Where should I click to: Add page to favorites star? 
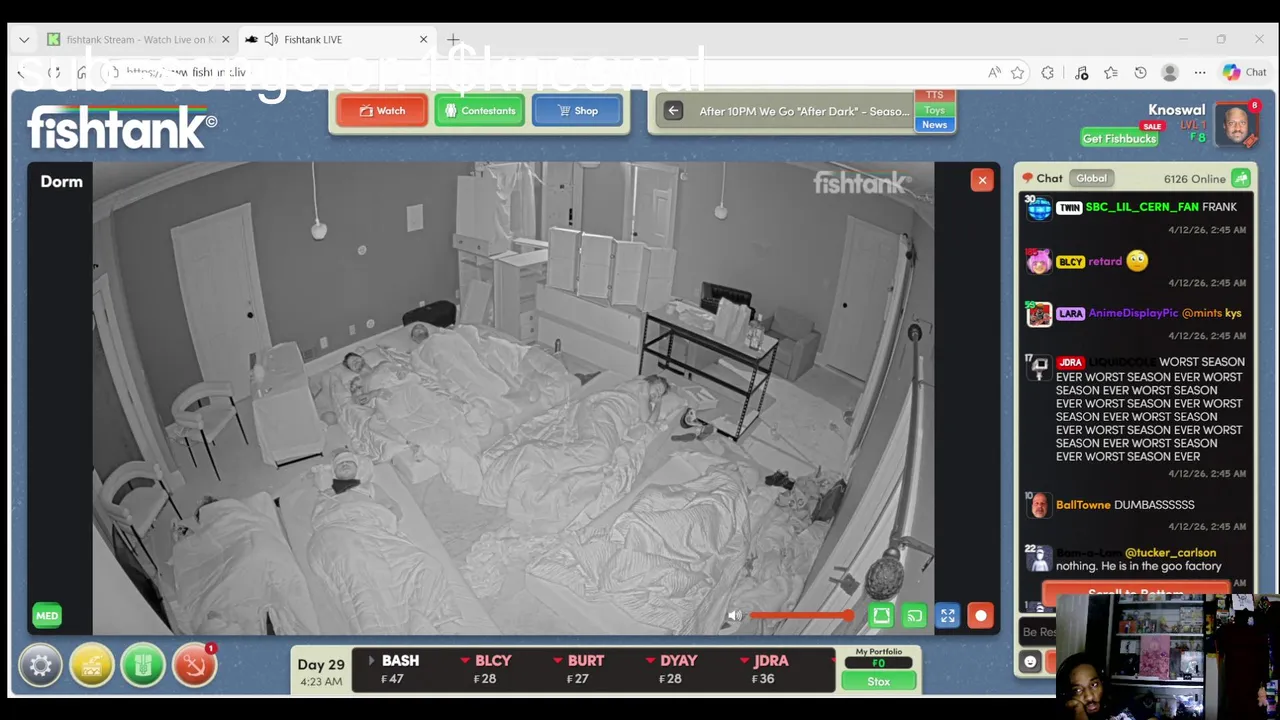point(1017,72)
